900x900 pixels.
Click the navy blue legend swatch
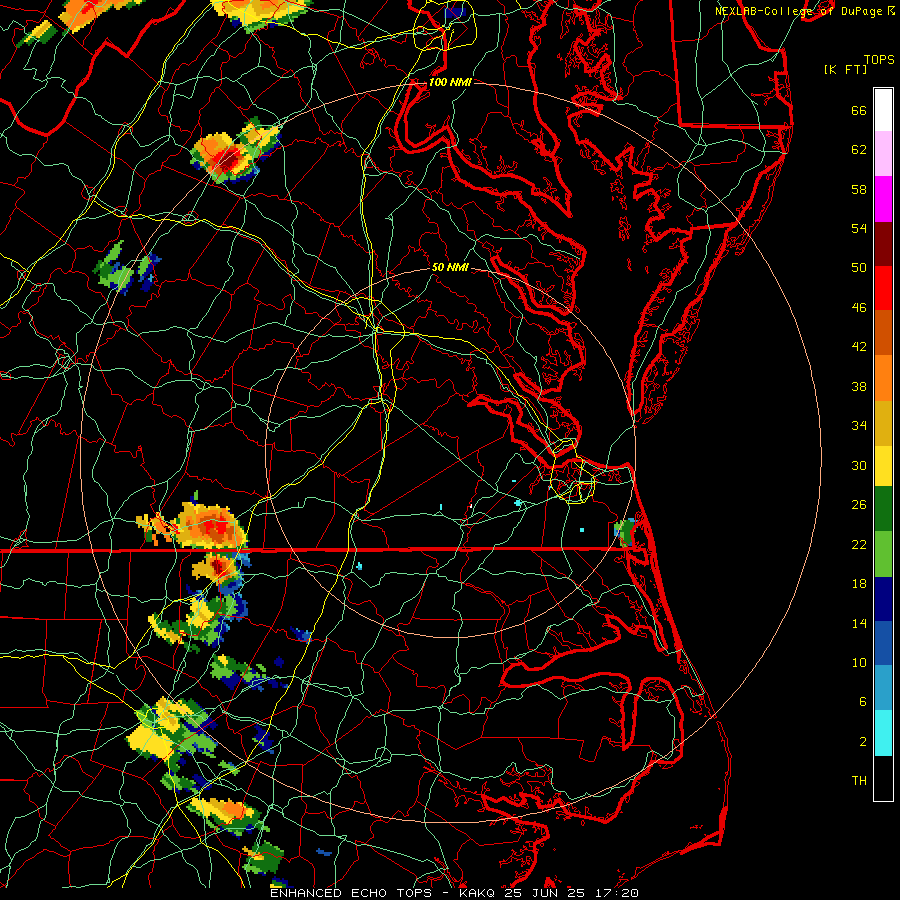[883, 599]
